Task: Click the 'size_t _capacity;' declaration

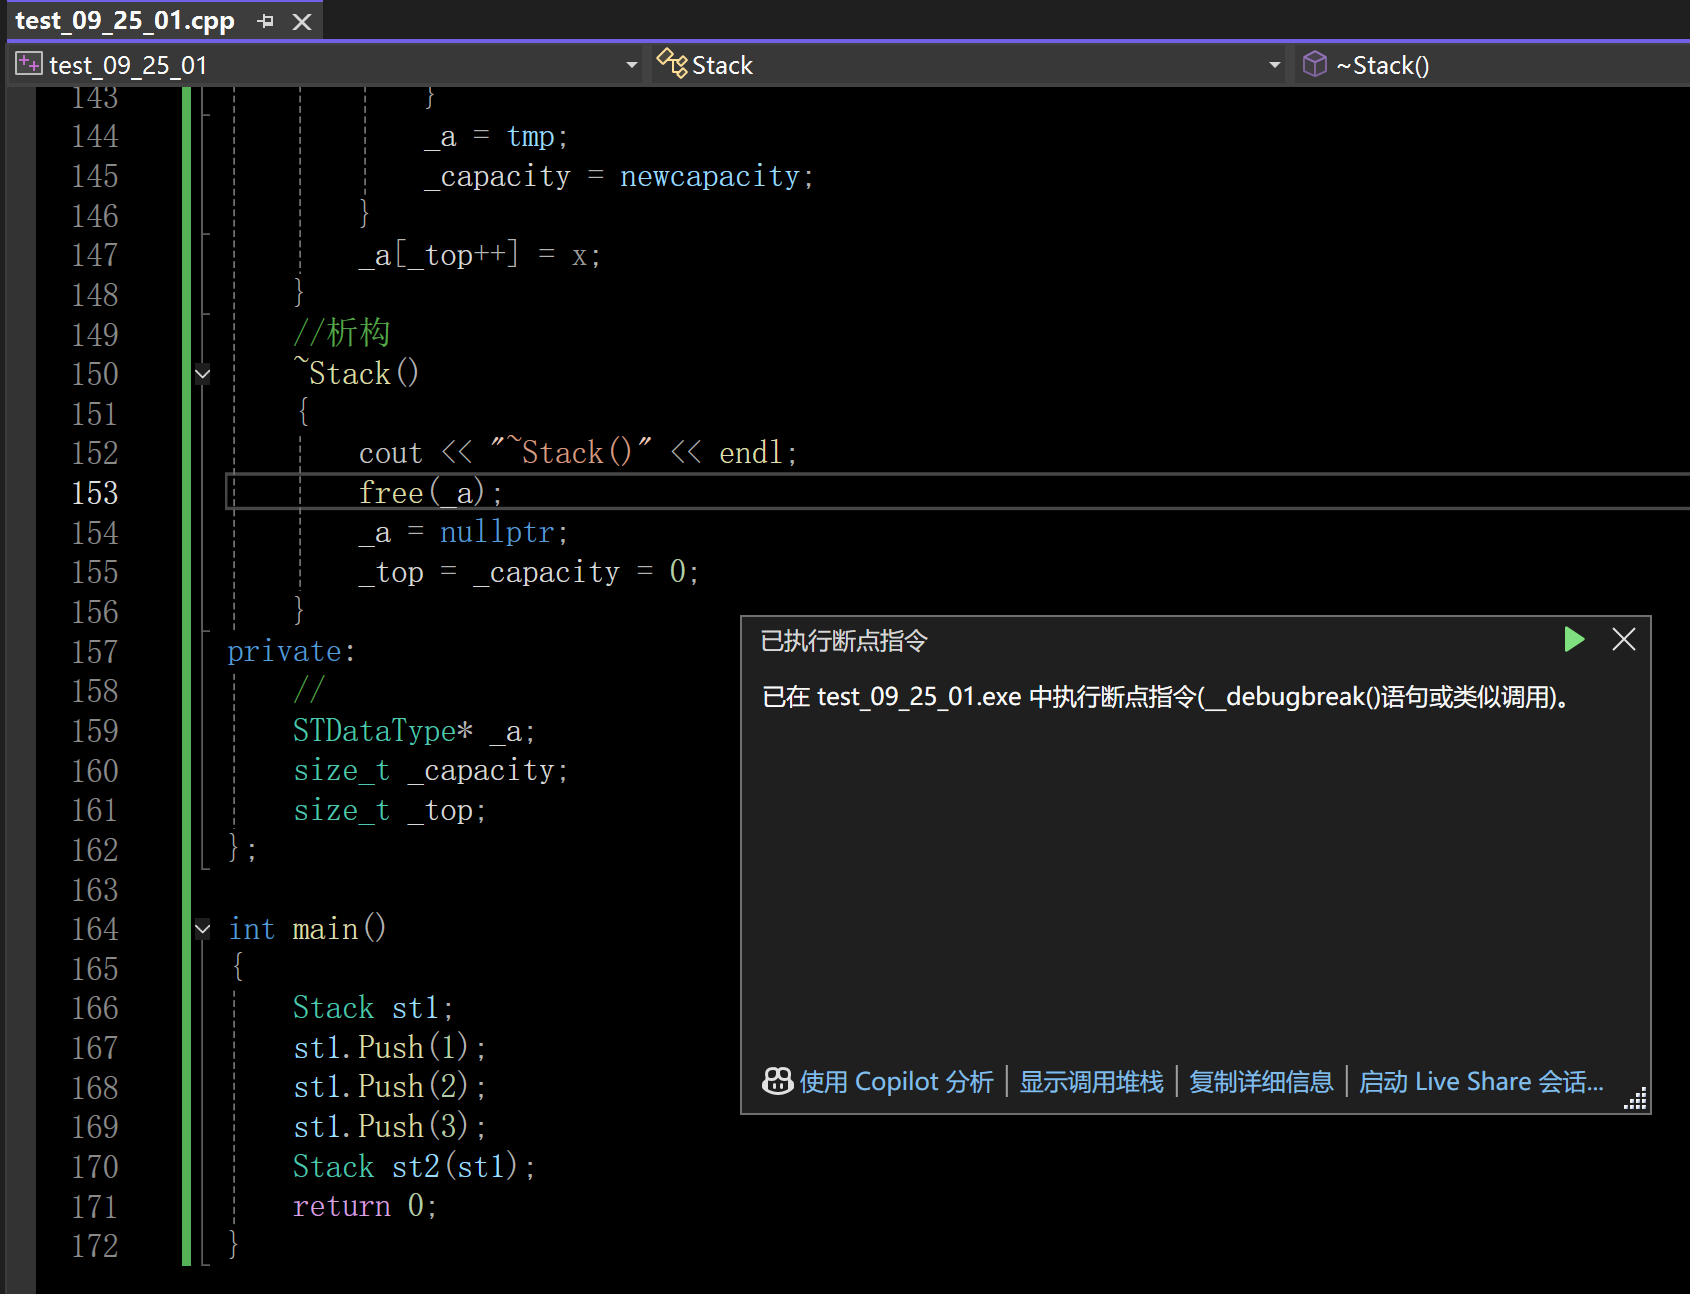Action: click(x=431, y=771)
